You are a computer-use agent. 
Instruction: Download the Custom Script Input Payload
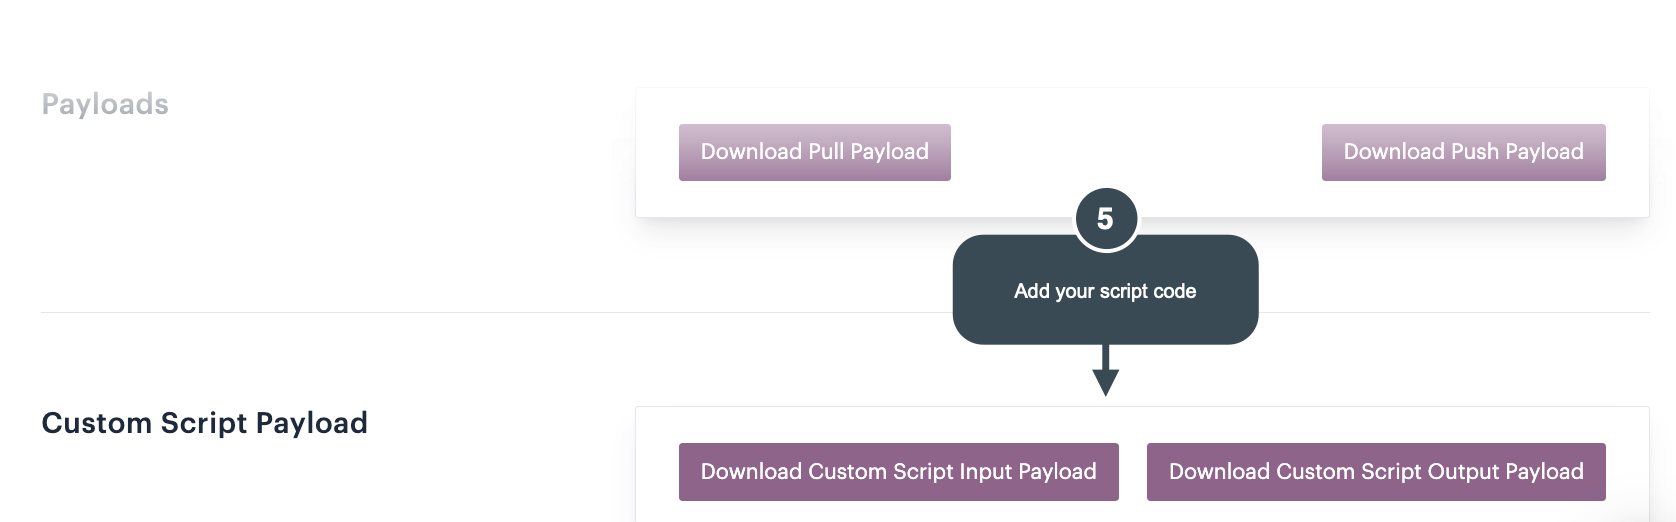click(x=898, y=471)
